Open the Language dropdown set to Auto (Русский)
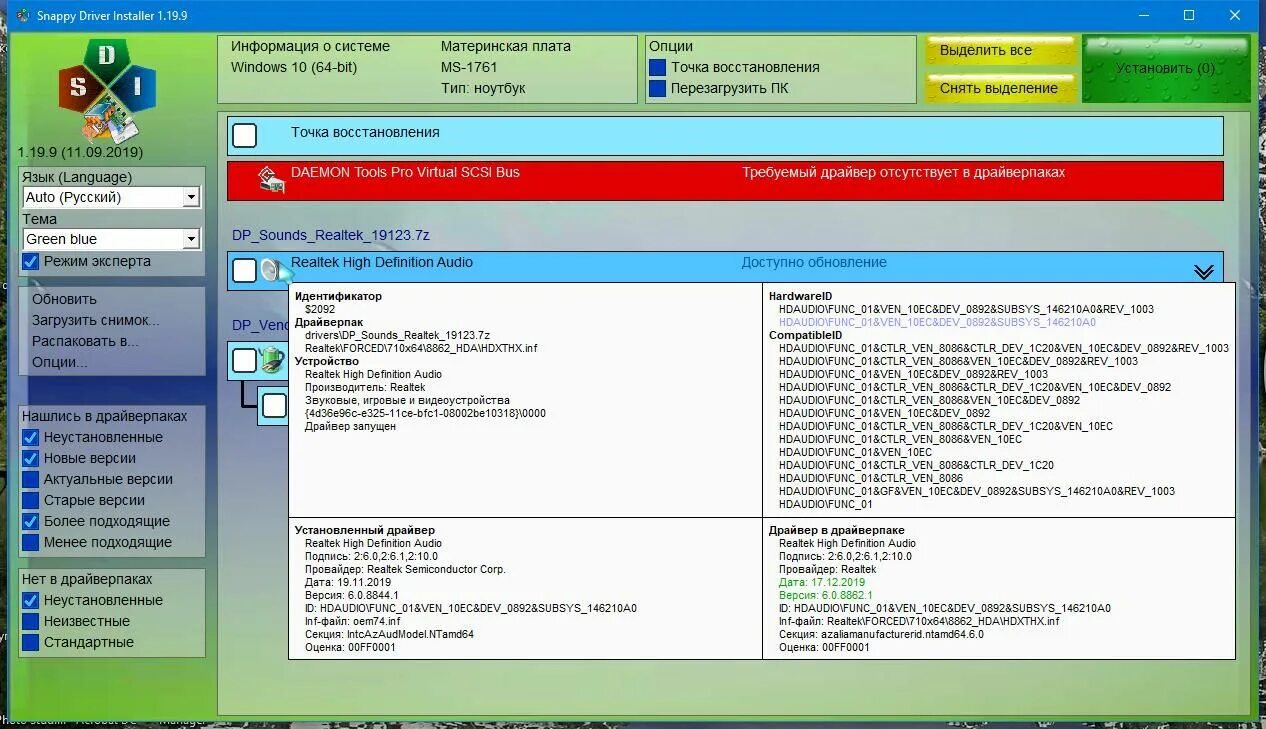Image resolution: width=1266 pixels, height=729 pixels. point(111,197)
